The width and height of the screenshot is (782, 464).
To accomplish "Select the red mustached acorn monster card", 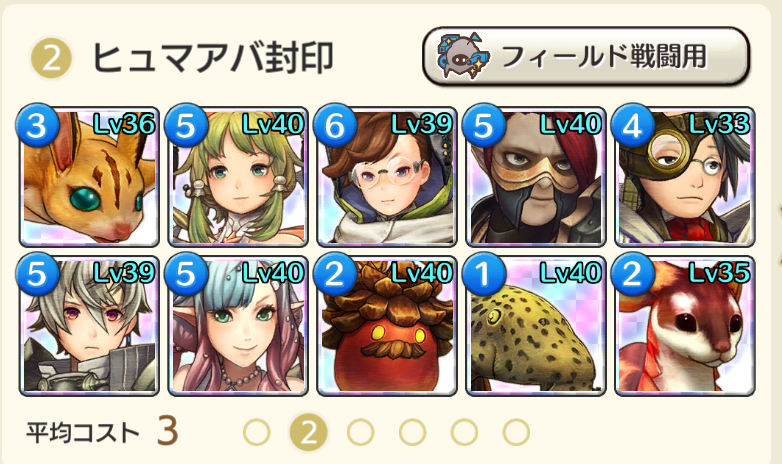I will pyautogui.click(x=387, y=326).
